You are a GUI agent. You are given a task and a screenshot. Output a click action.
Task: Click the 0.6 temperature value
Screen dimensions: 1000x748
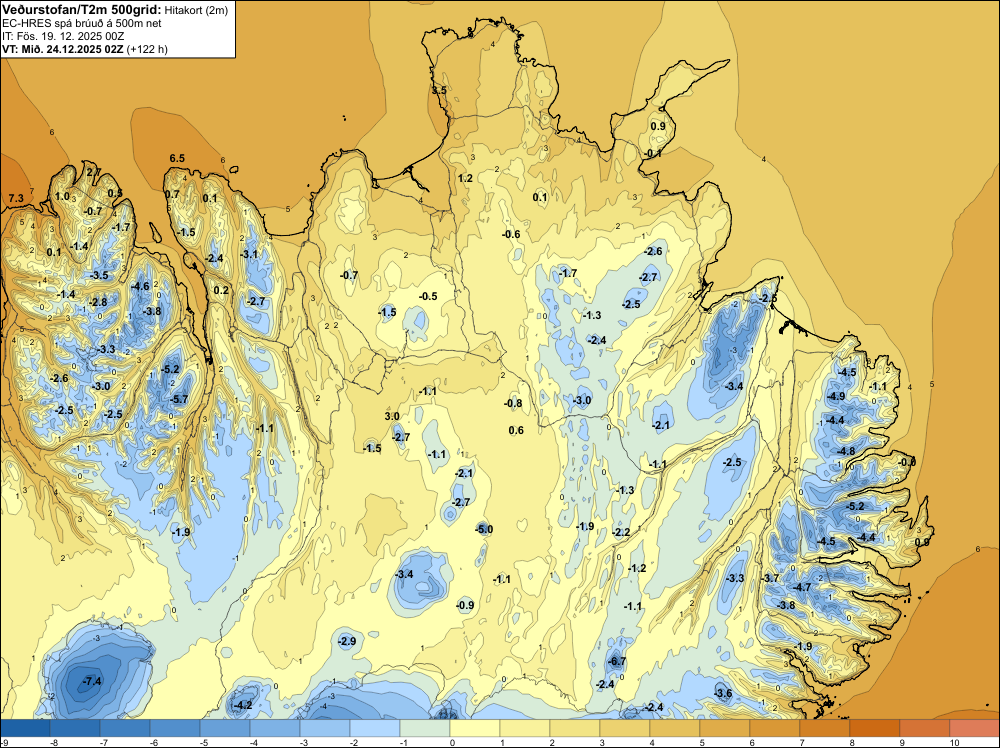tap(516, 430)
